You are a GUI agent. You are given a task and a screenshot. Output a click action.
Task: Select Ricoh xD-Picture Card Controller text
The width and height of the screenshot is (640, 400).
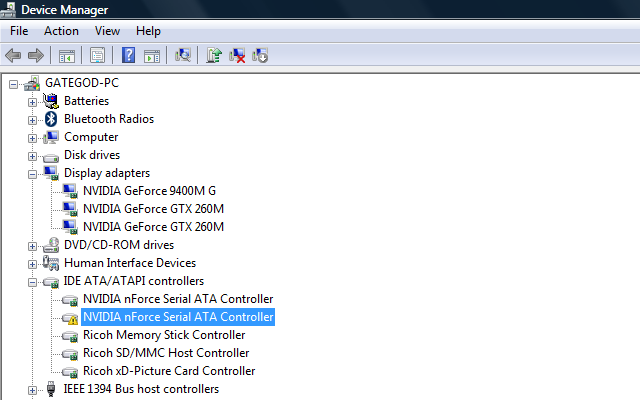(x=169, y=371)
